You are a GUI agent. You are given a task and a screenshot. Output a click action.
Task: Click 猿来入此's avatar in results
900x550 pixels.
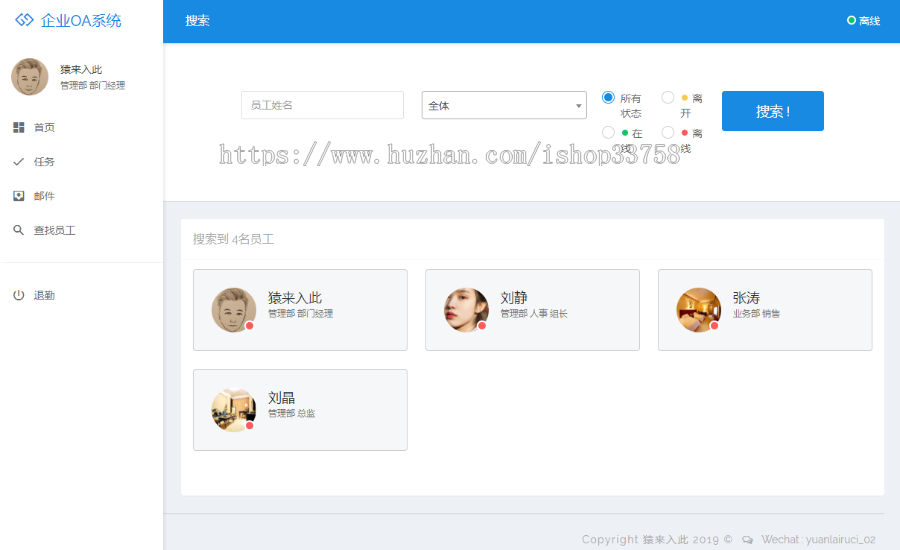coord(234,310)
